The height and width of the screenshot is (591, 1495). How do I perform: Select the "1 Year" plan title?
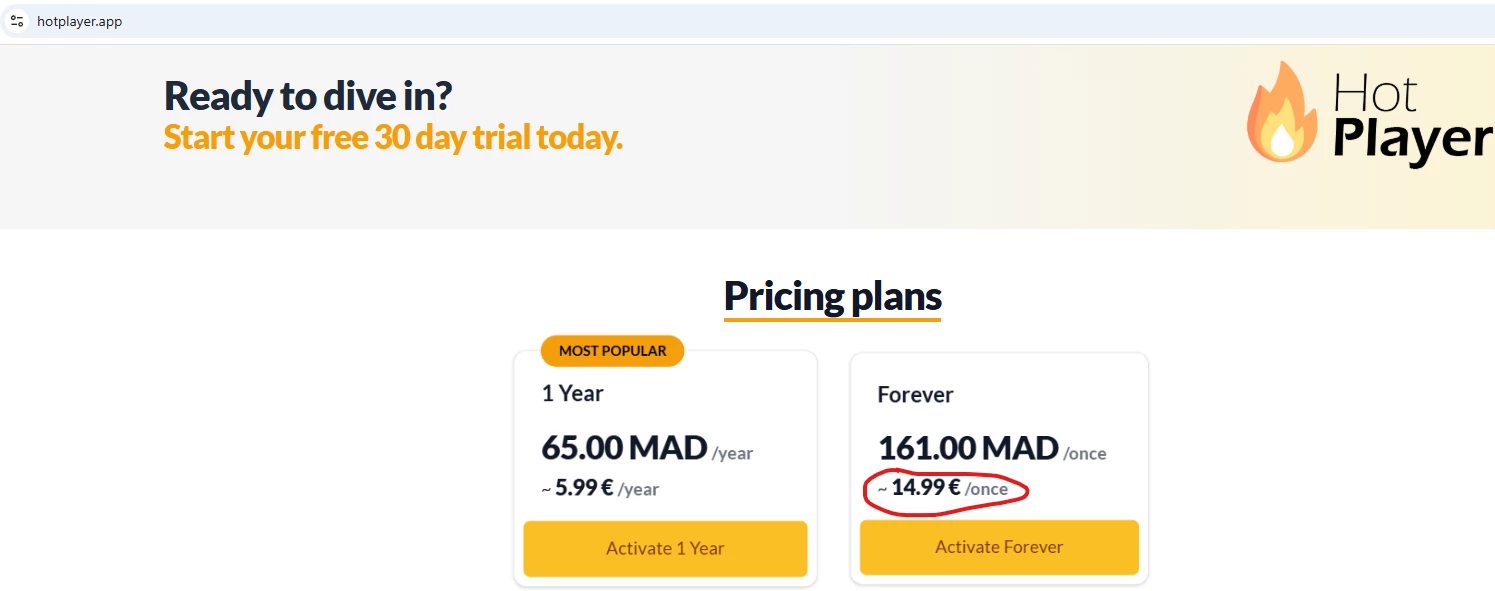click(x=572, y=393)
